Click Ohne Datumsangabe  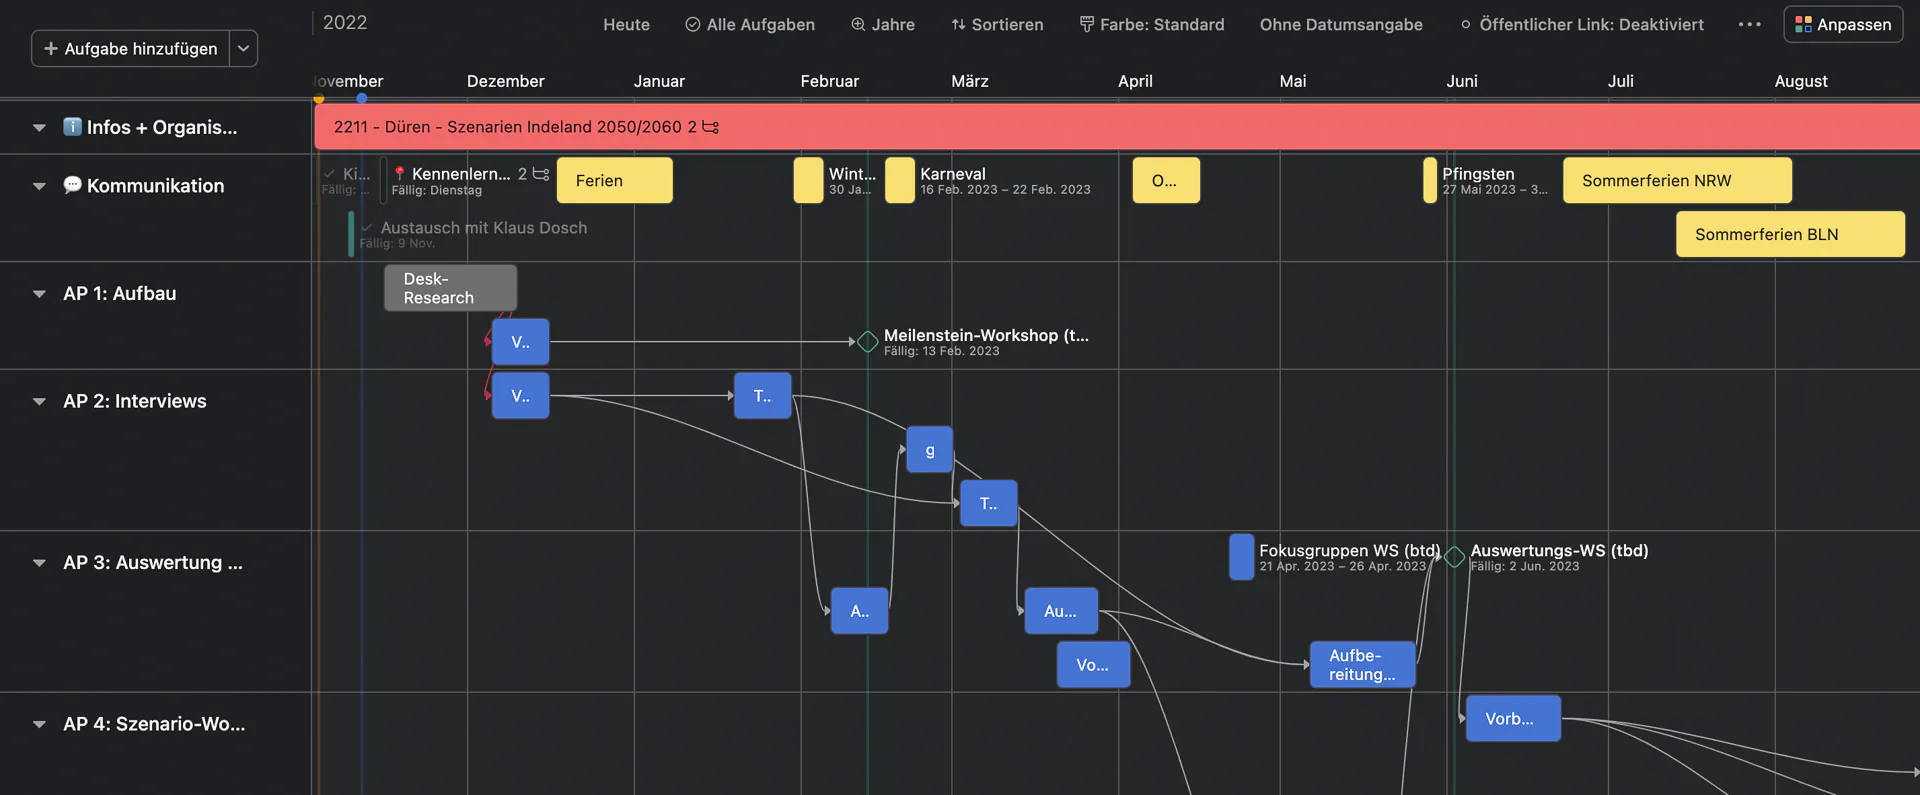point(1341,24)
